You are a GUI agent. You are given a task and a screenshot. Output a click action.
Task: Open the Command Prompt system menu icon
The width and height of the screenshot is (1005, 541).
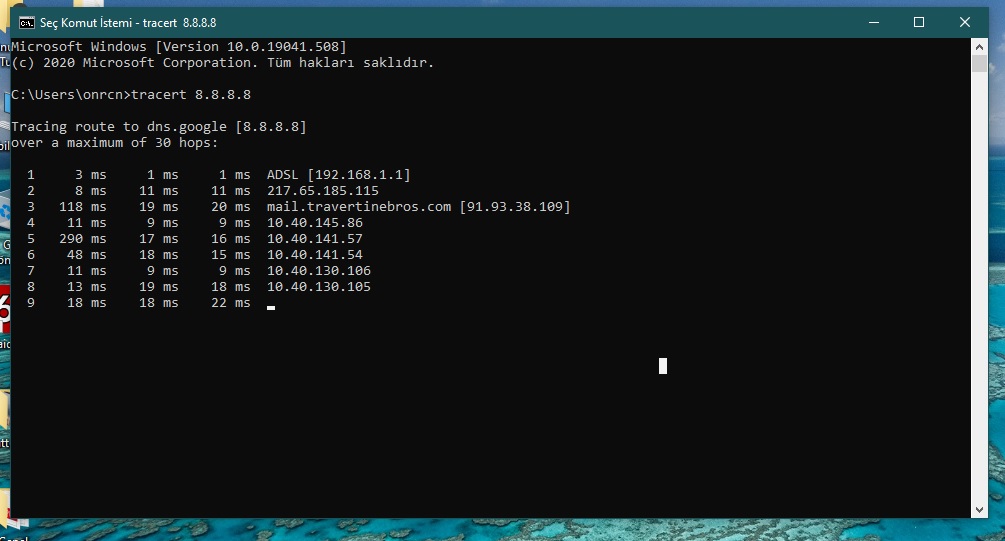[x=26, y=23]
